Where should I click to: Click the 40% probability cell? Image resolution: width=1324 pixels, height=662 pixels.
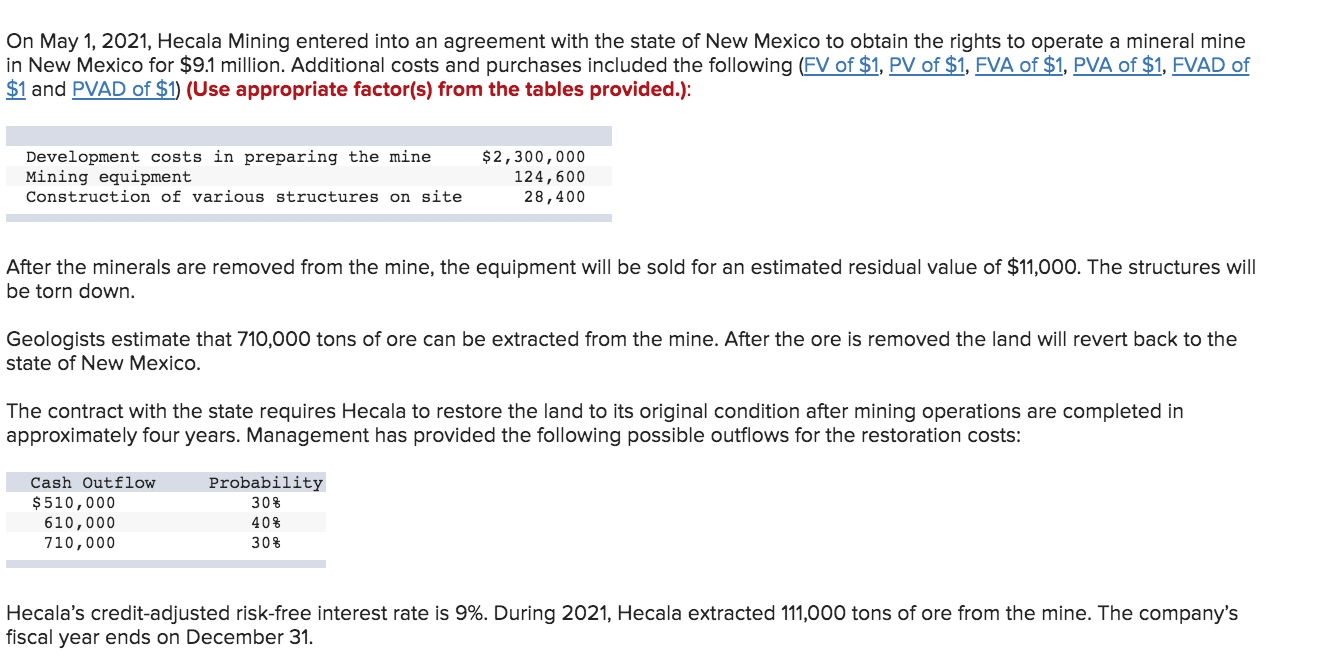(x=266, y=523)
